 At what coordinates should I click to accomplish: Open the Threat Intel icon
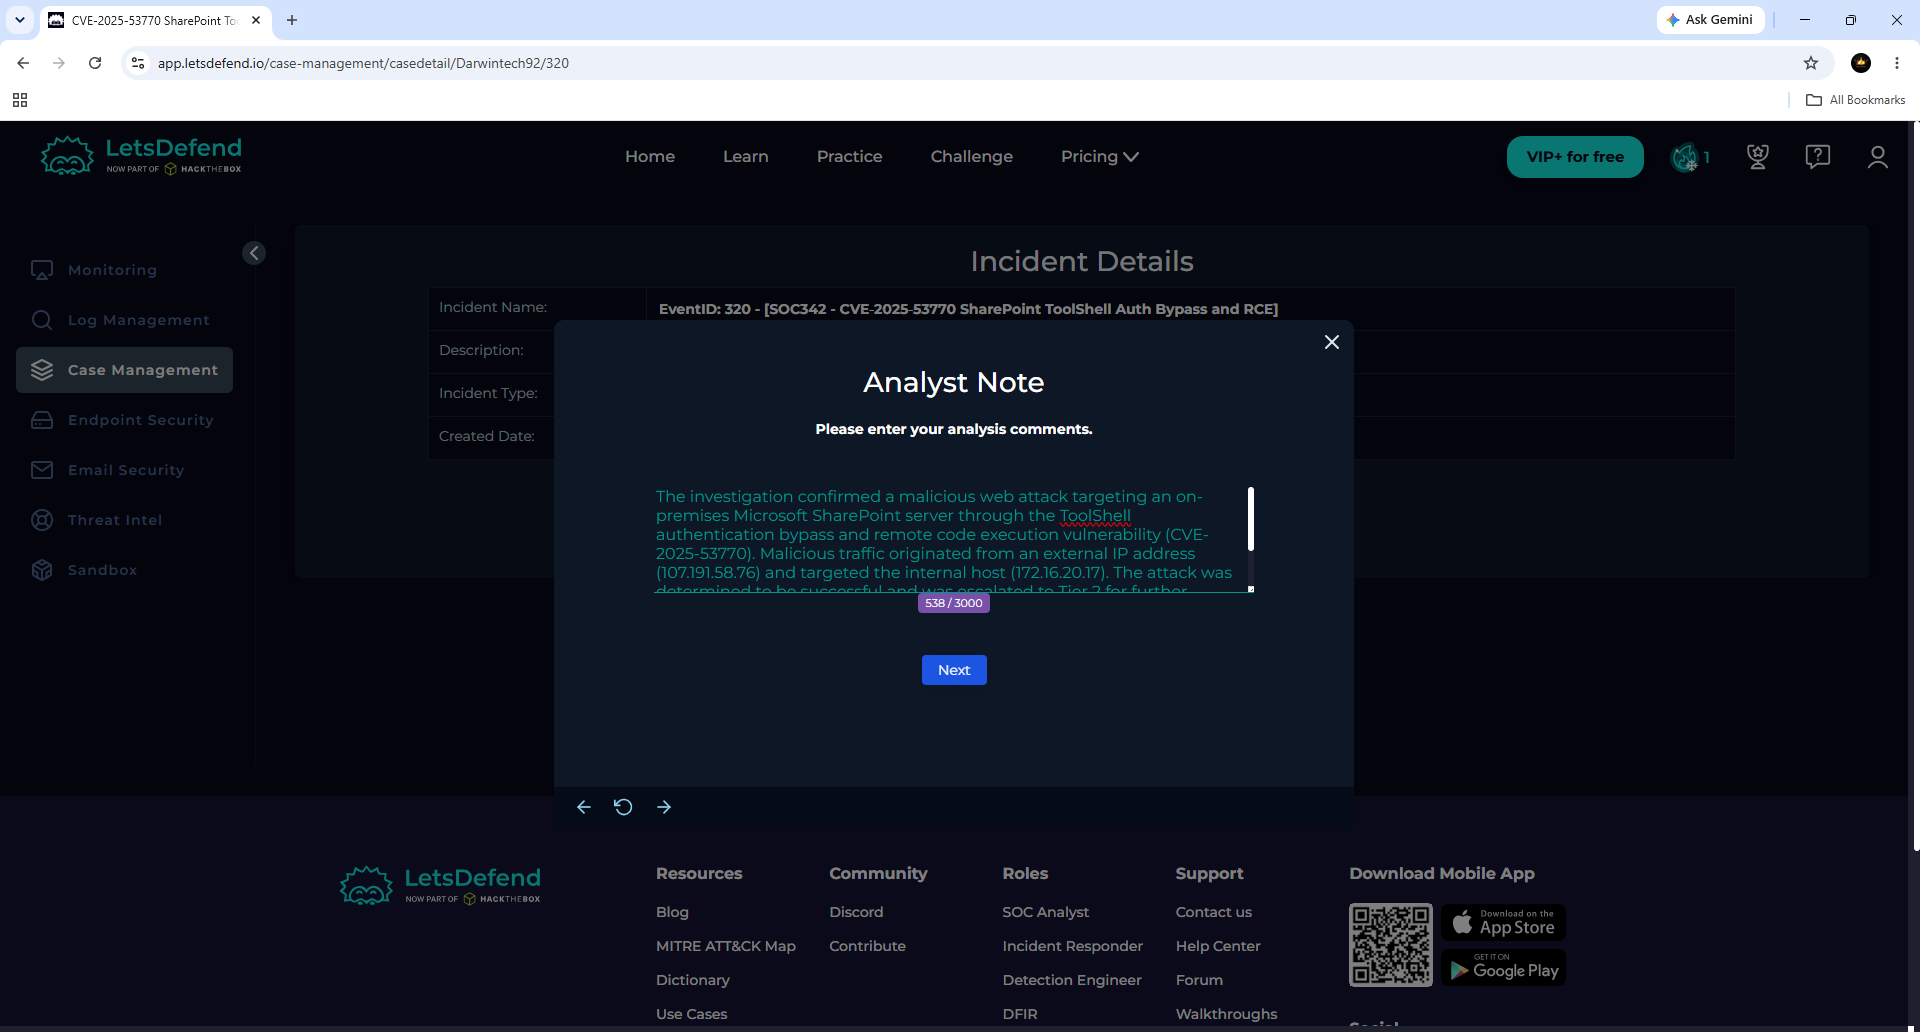coord(42,520)
